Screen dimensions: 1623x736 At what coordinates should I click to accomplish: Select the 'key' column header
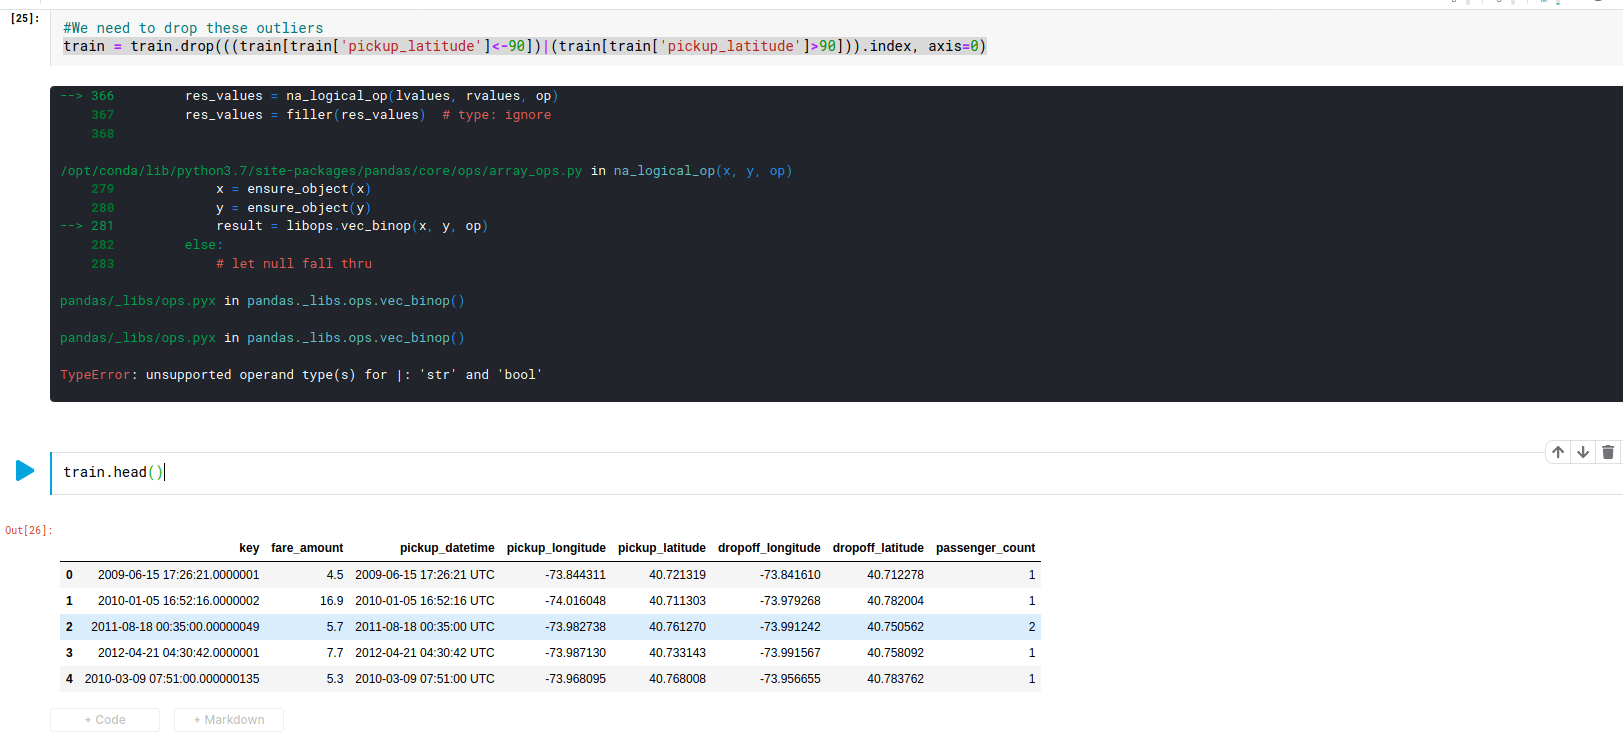[x=249, y=548]
